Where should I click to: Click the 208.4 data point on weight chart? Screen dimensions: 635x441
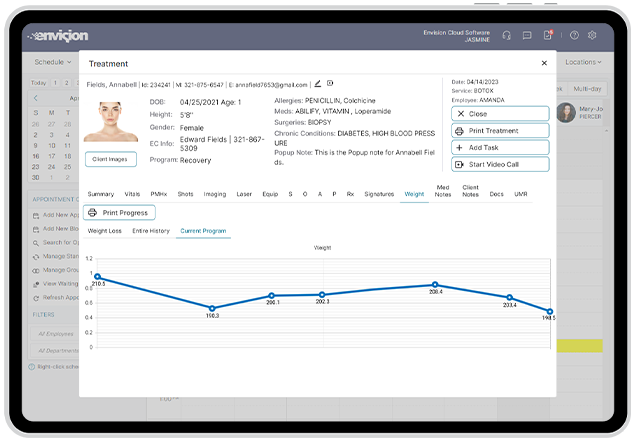[x=435, y=284]
